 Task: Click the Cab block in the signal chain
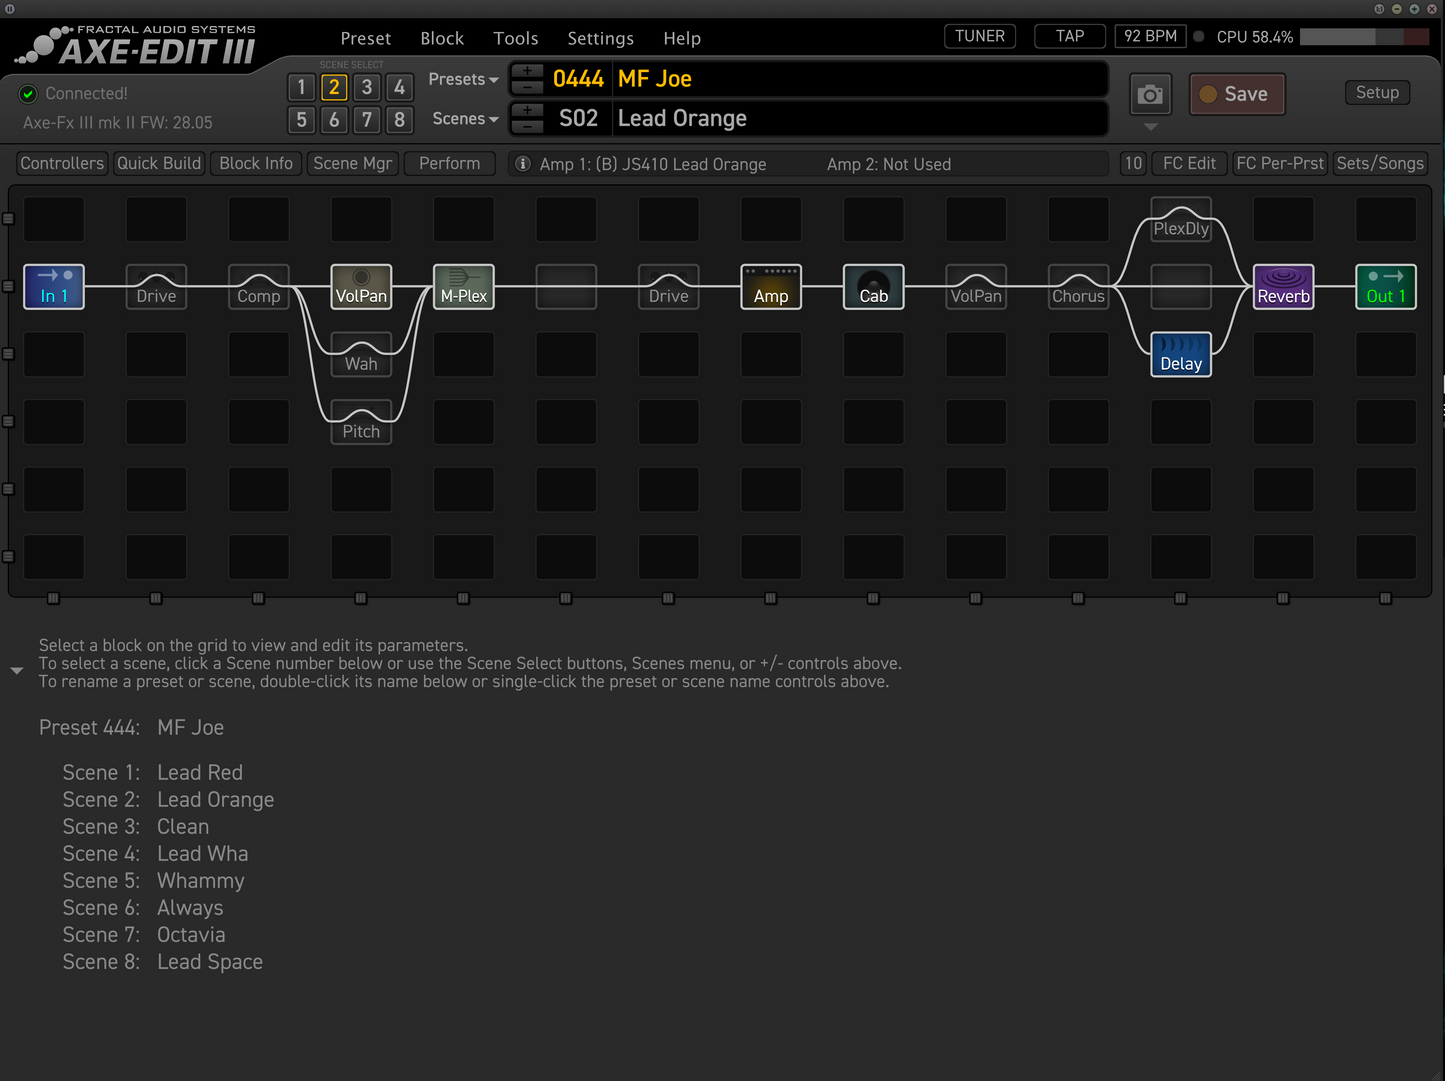(873, 287)
